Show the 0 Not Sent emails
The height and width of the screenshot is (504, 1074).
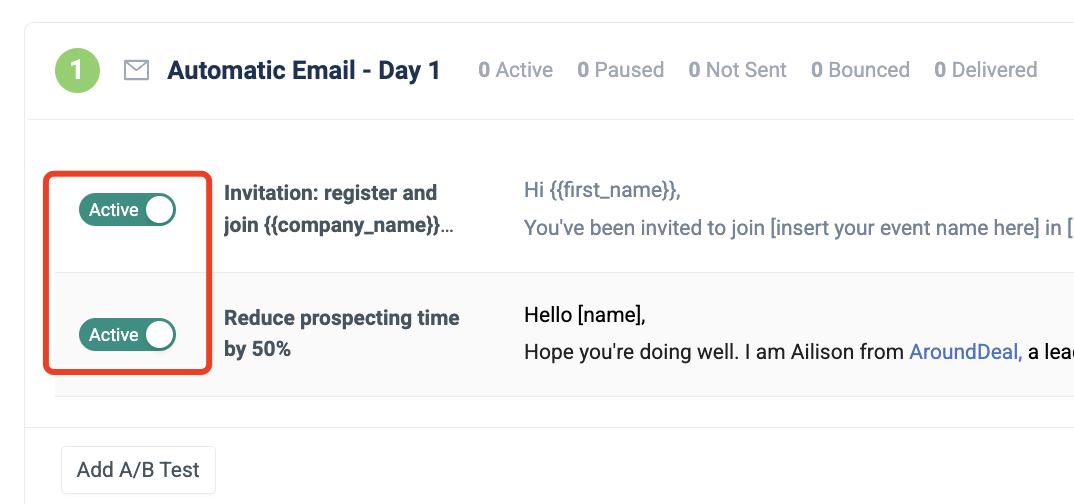point(737,70)
